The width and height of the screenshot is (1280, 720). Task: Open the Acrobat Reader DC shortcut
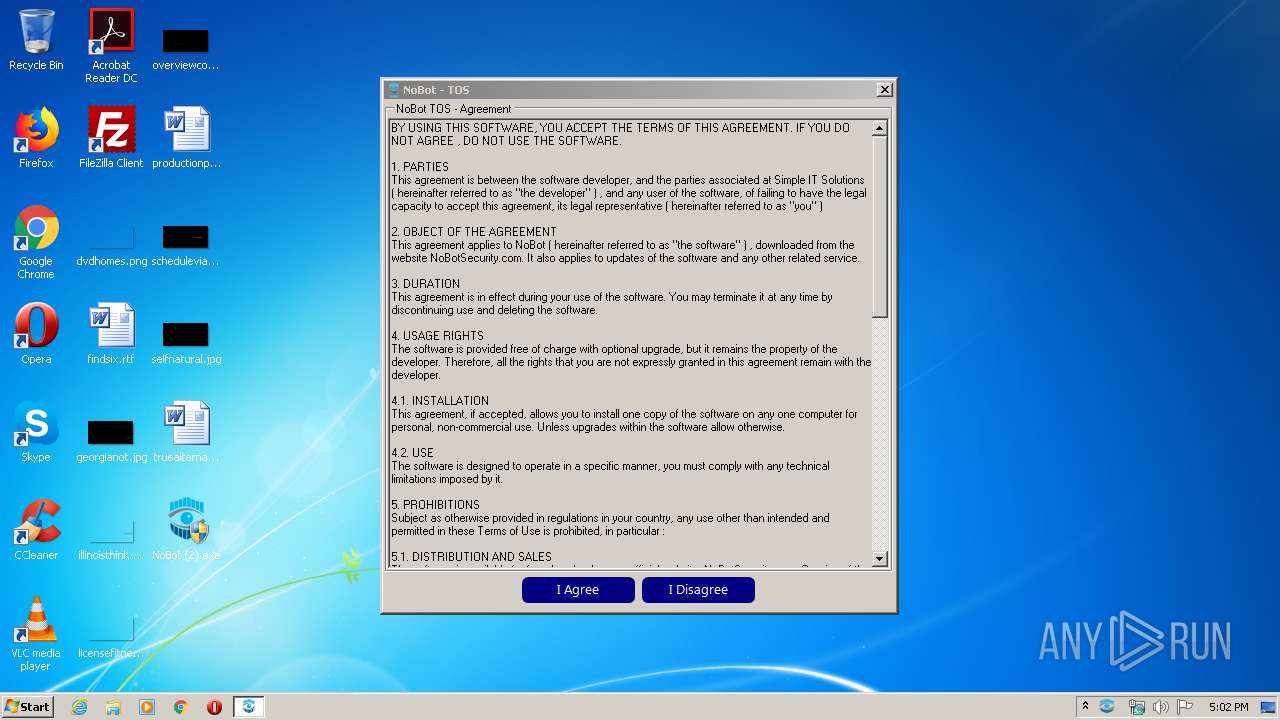(111, 45)
